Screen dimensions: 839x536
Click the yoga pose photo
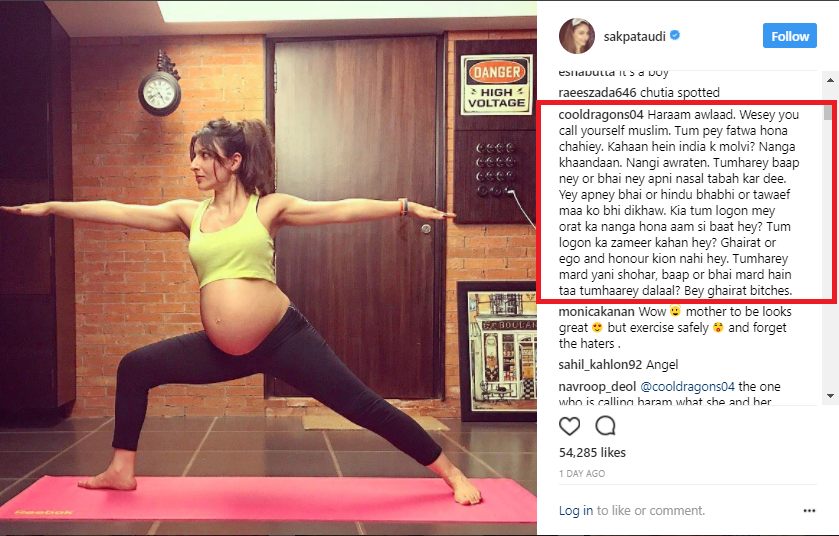pos(268,268)
